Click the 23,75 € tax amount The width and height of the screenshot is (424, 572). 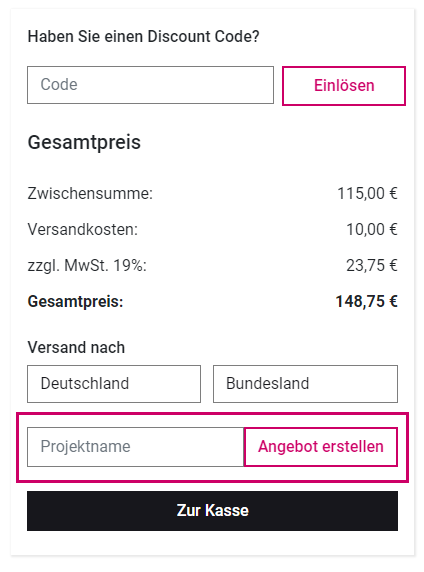(372, 266)
